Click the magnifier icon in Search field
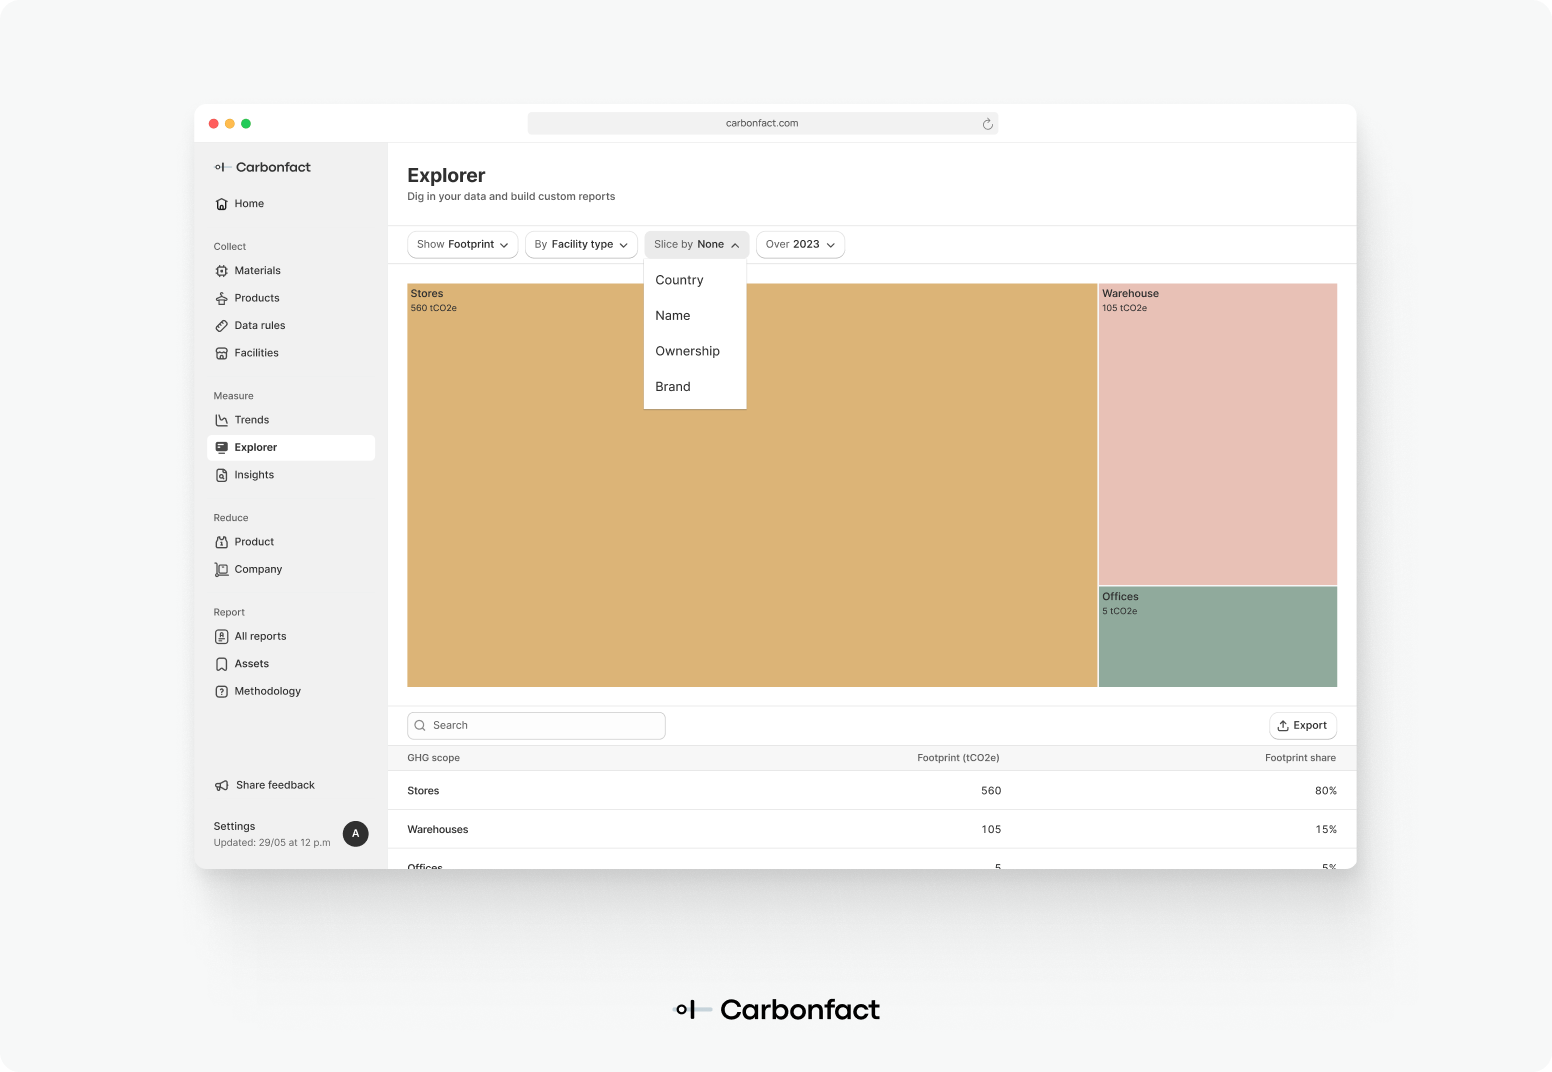1552x1072 pixels. [x=420, y=726]
